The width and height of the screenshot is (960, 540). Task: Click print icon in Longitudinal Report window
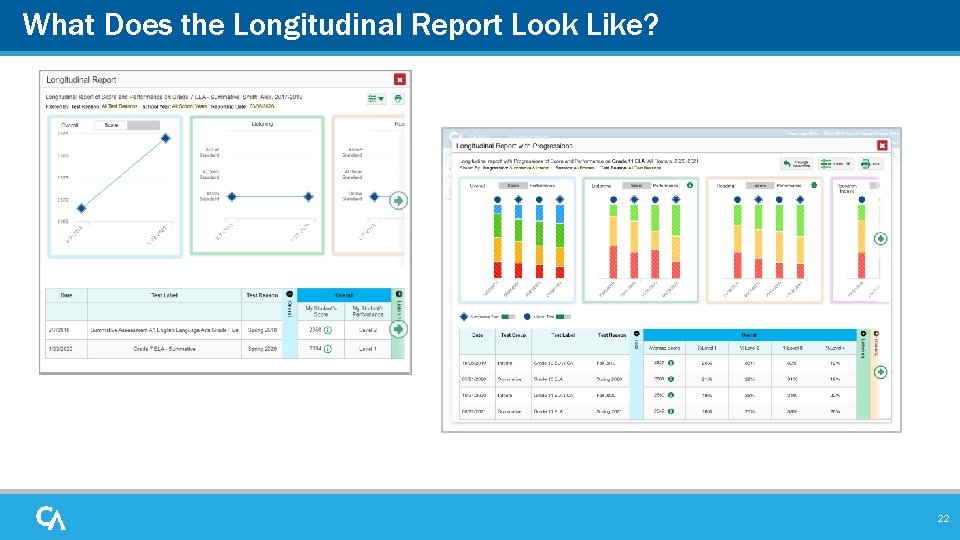point(398,99)
